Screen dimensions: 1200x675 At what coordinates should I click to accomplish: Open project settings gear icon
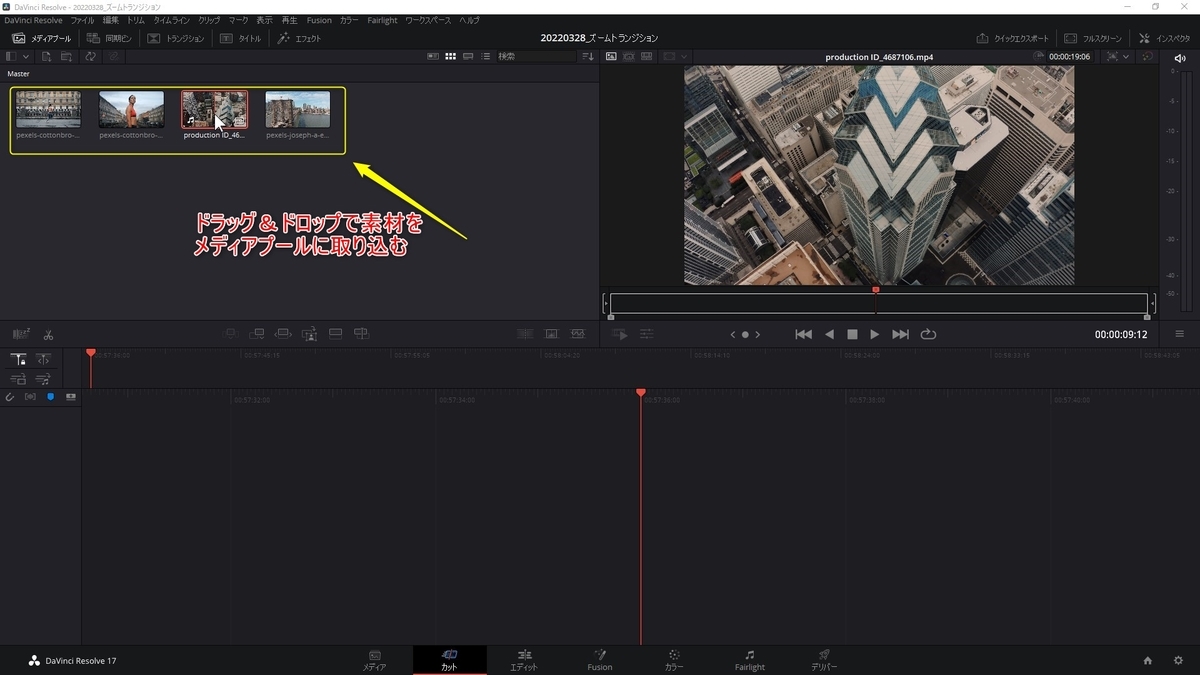1178,660
